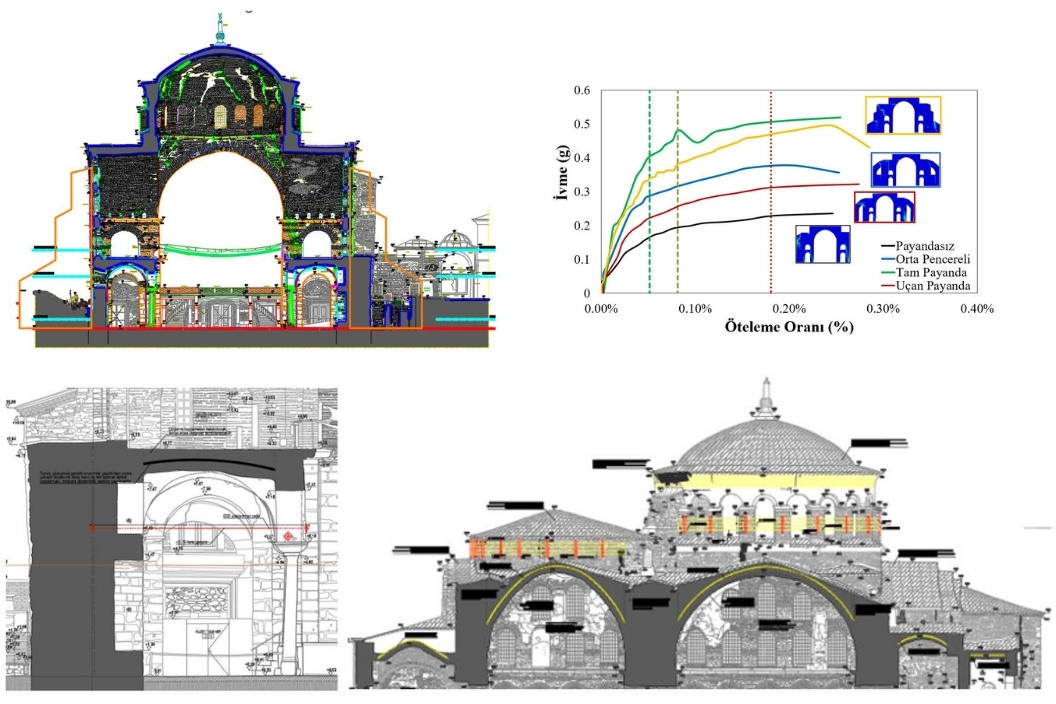Click the 0.40% label on horizontal axis
The width and height of the screenshot is (1056, 704).
(x=976, y=309)
